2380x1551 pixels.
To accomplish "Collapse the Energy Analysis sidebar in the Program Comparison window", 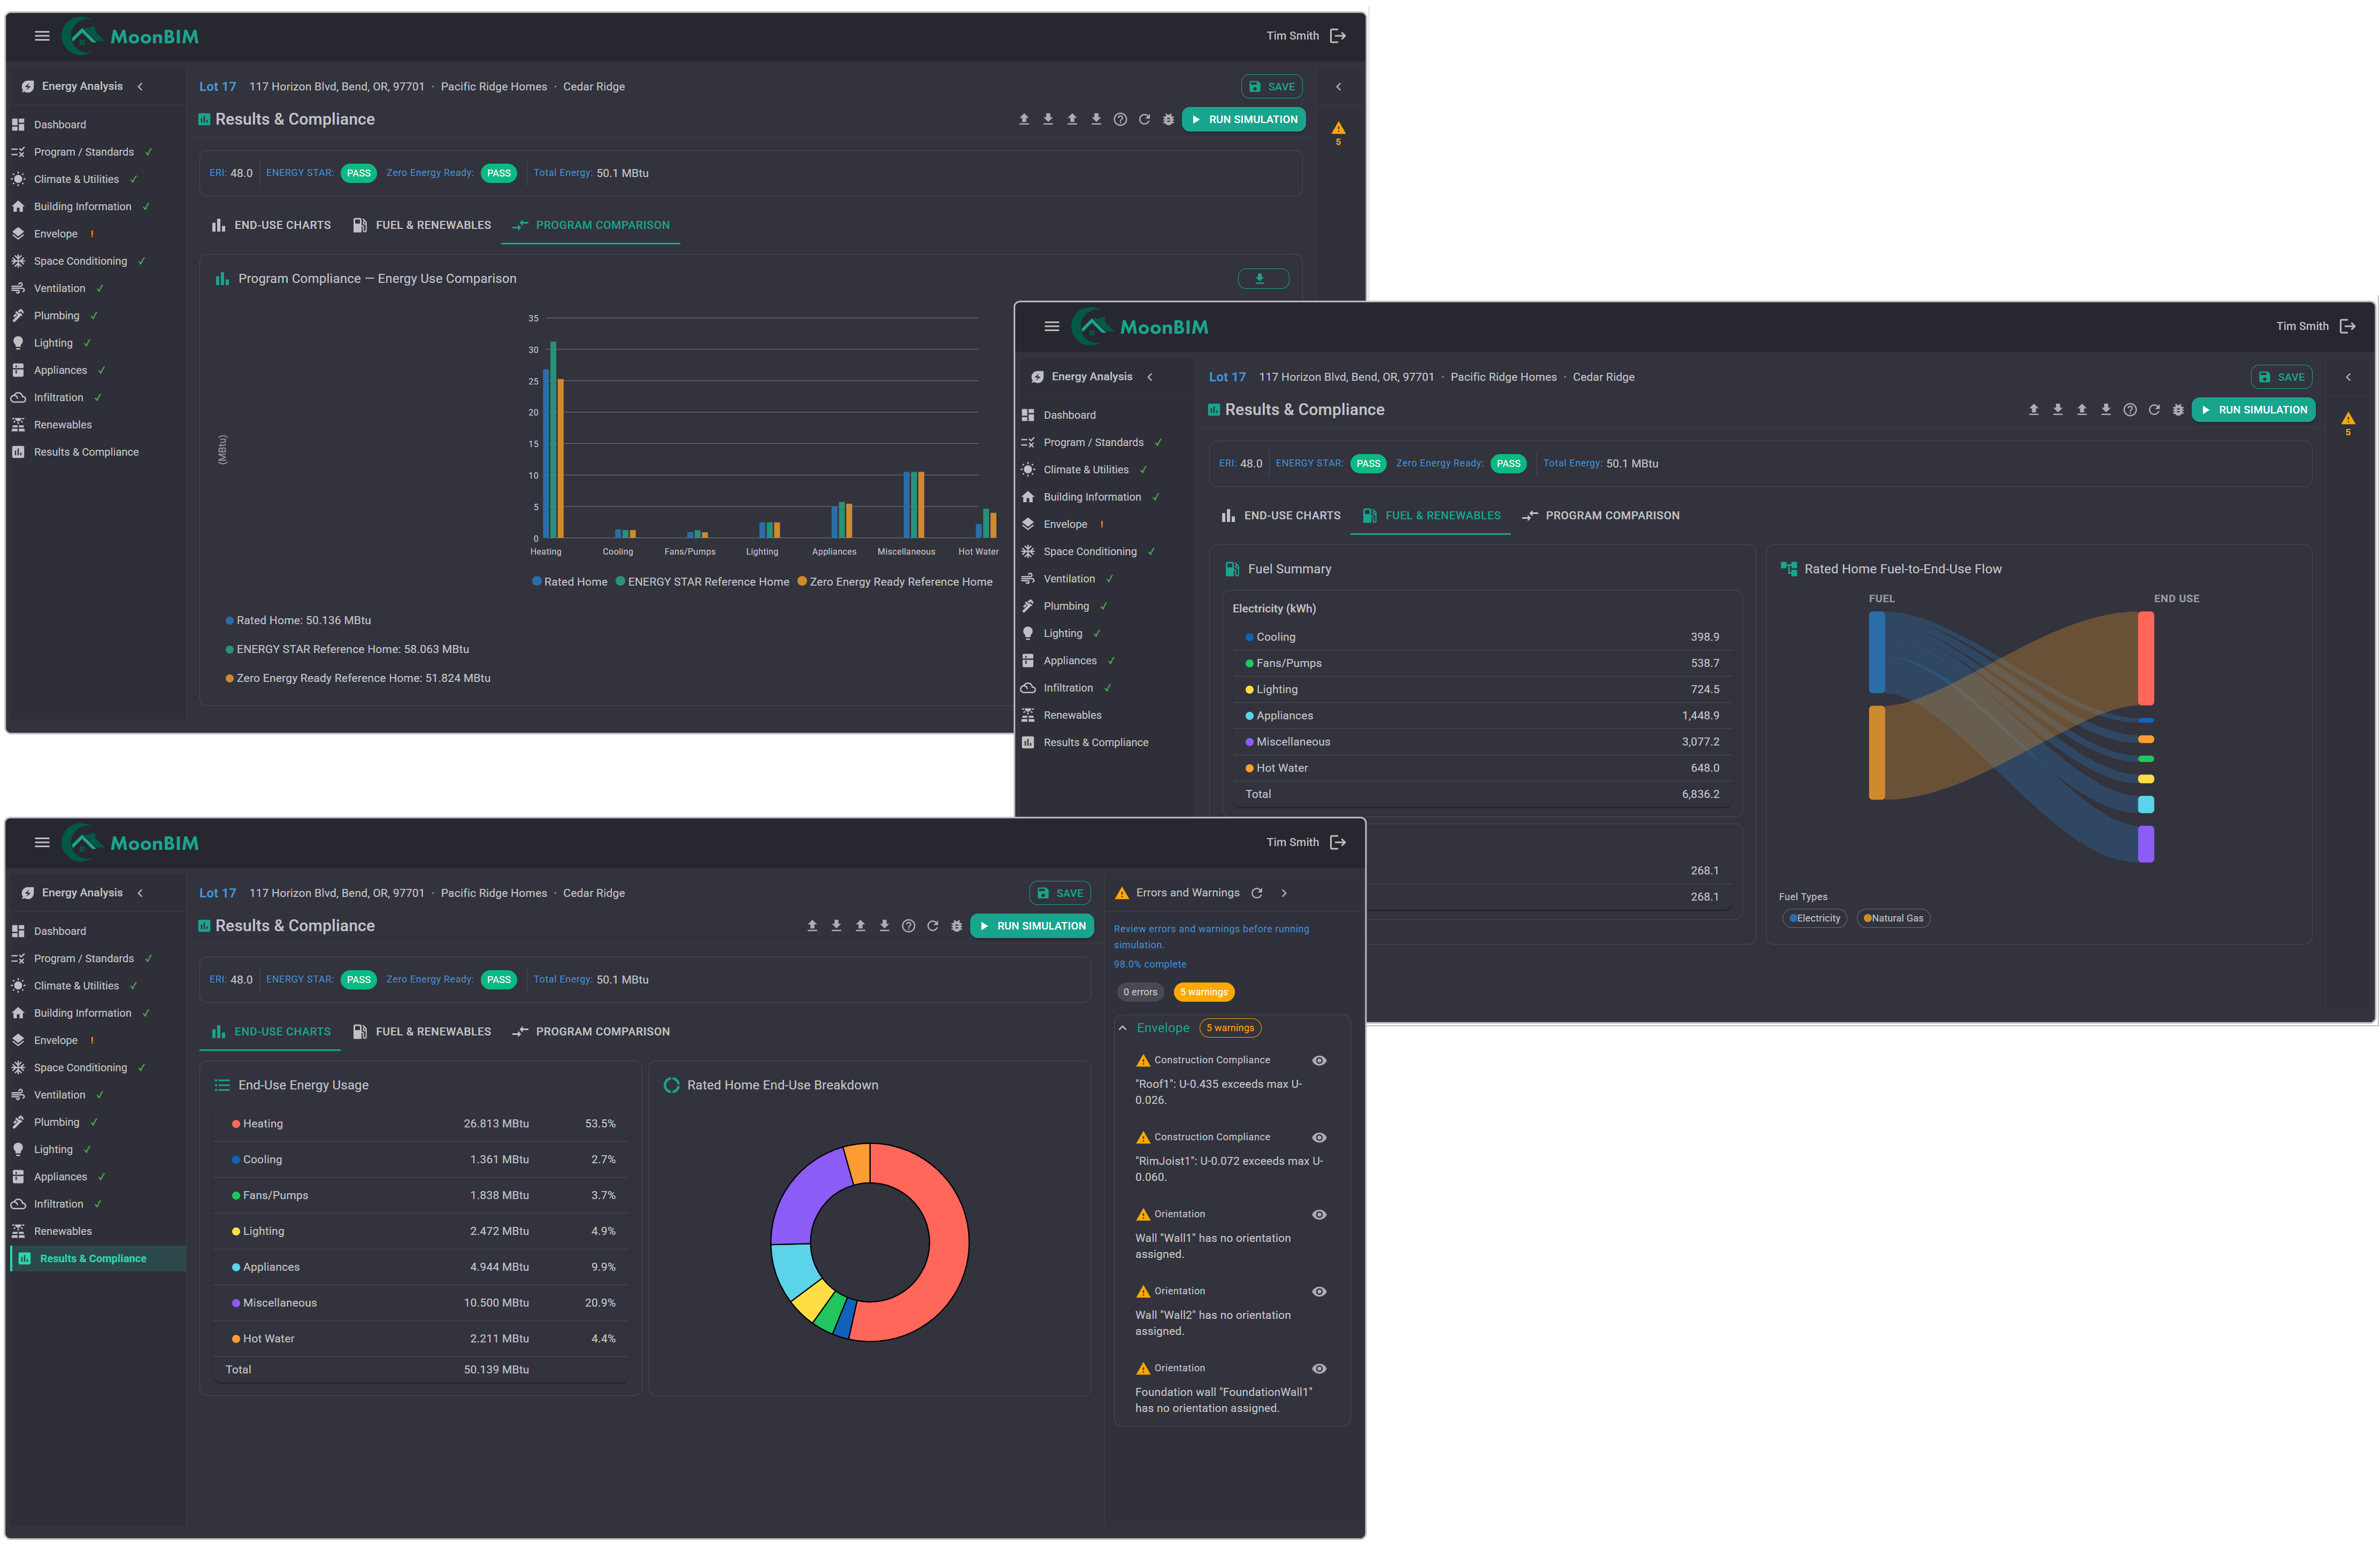I will point(140,86).
